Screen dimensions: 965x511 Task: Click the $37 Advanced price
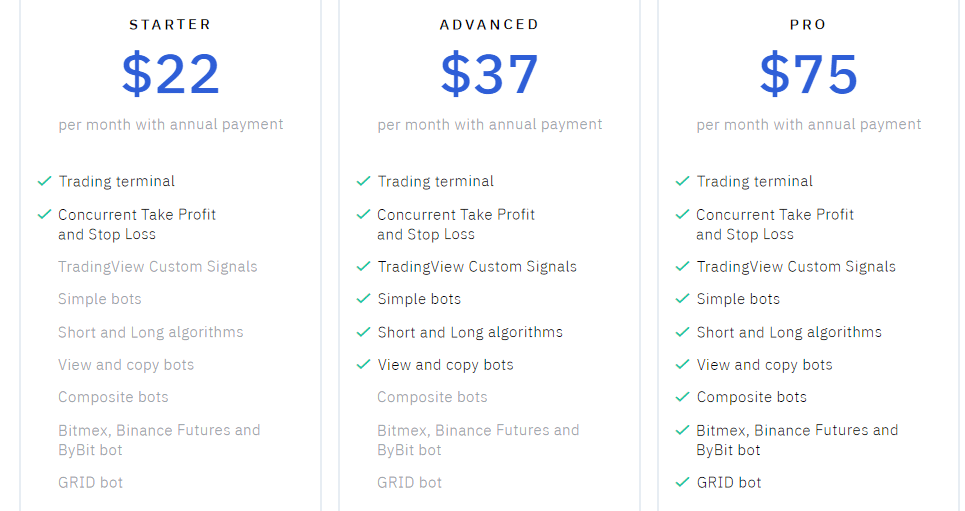point(489,74)
